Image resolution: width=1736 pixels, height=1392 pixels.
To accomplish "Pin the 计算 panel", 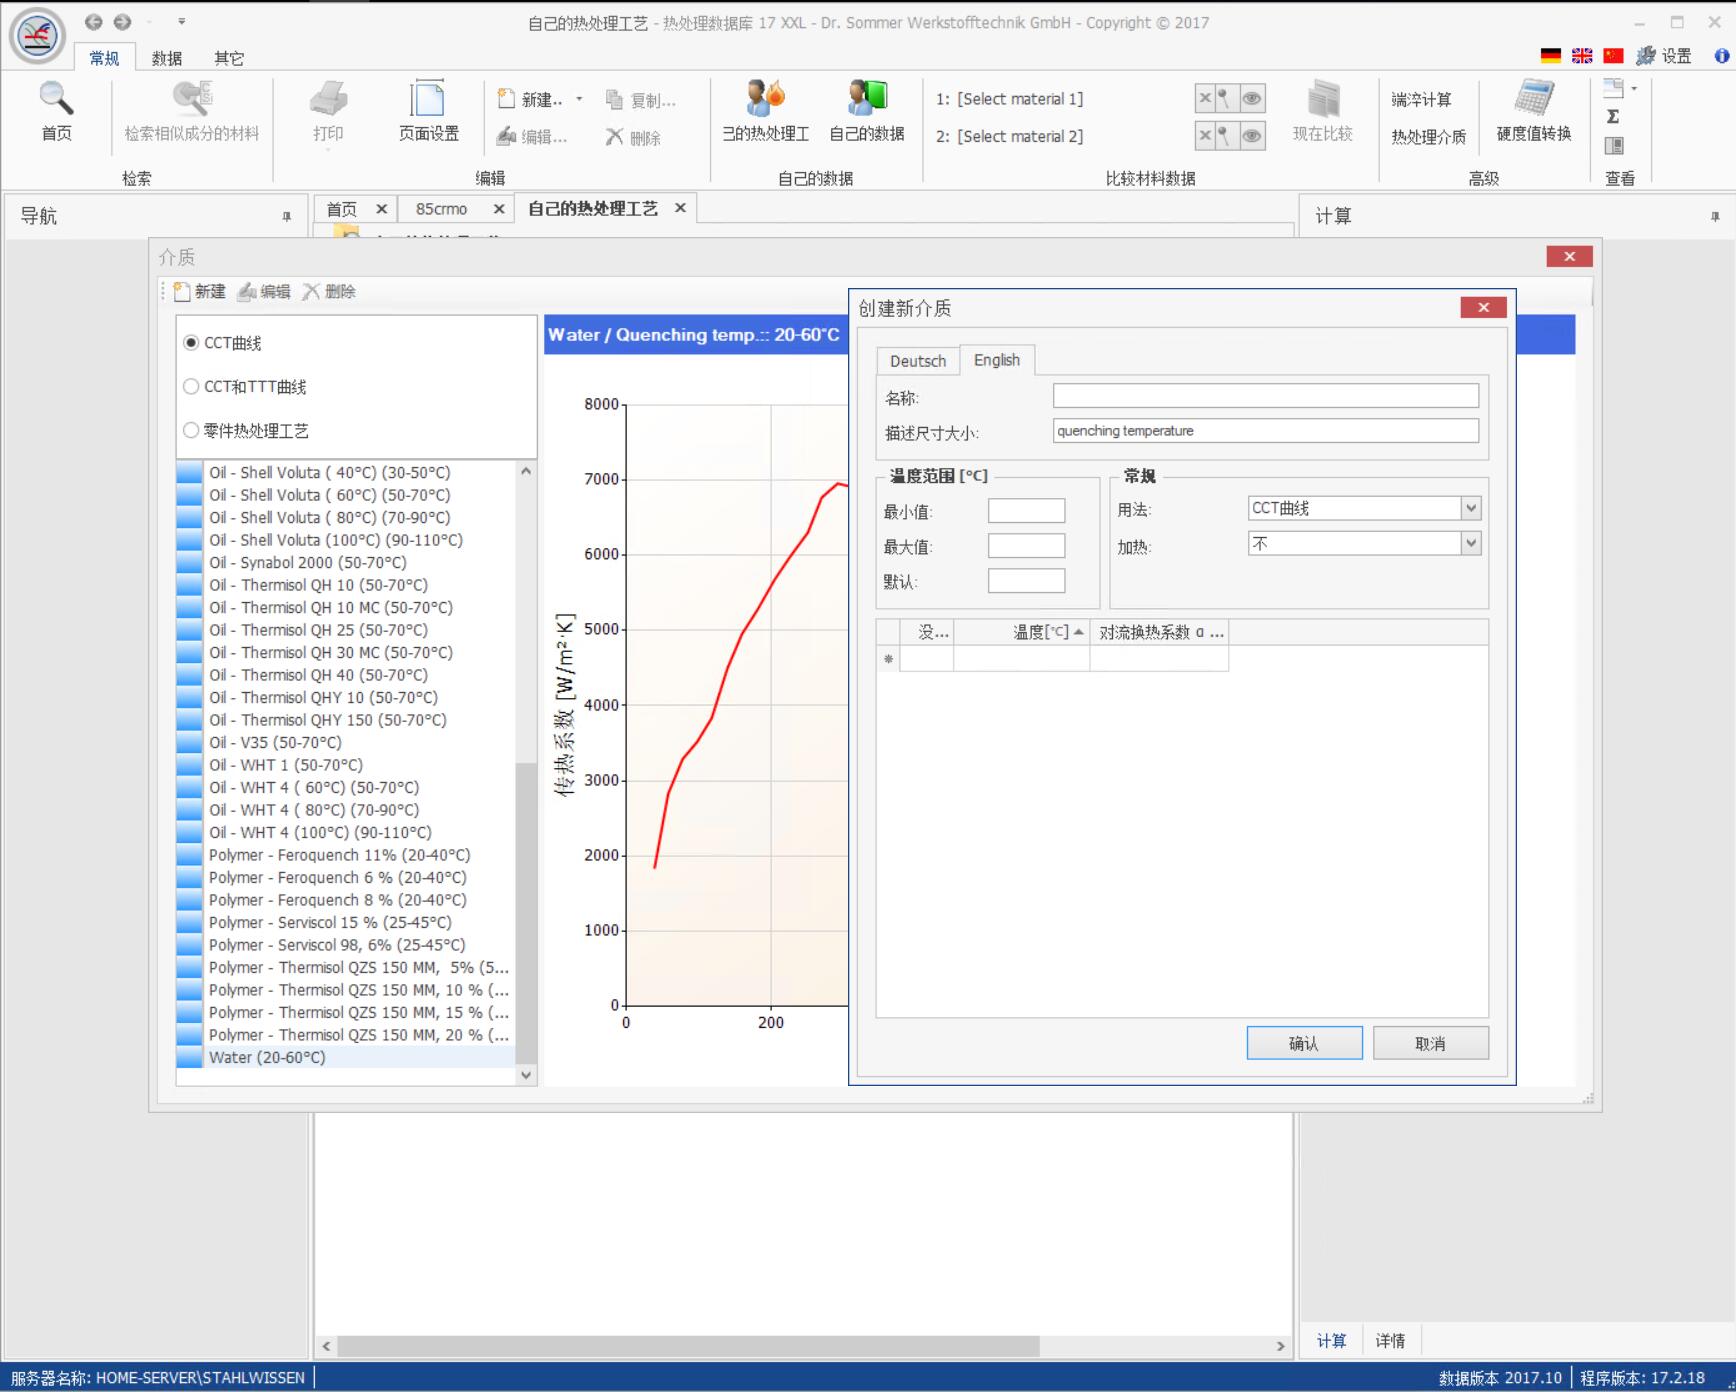I will (1715, 216).
